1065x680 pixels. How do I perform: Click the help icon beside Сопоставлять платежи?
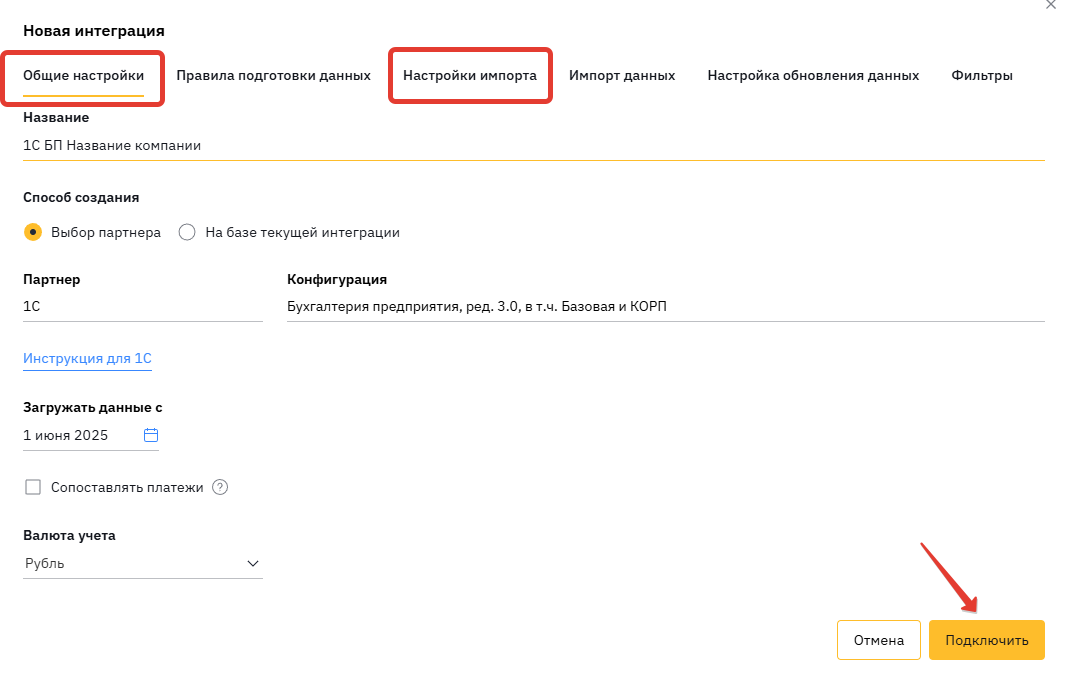[220, 487]
